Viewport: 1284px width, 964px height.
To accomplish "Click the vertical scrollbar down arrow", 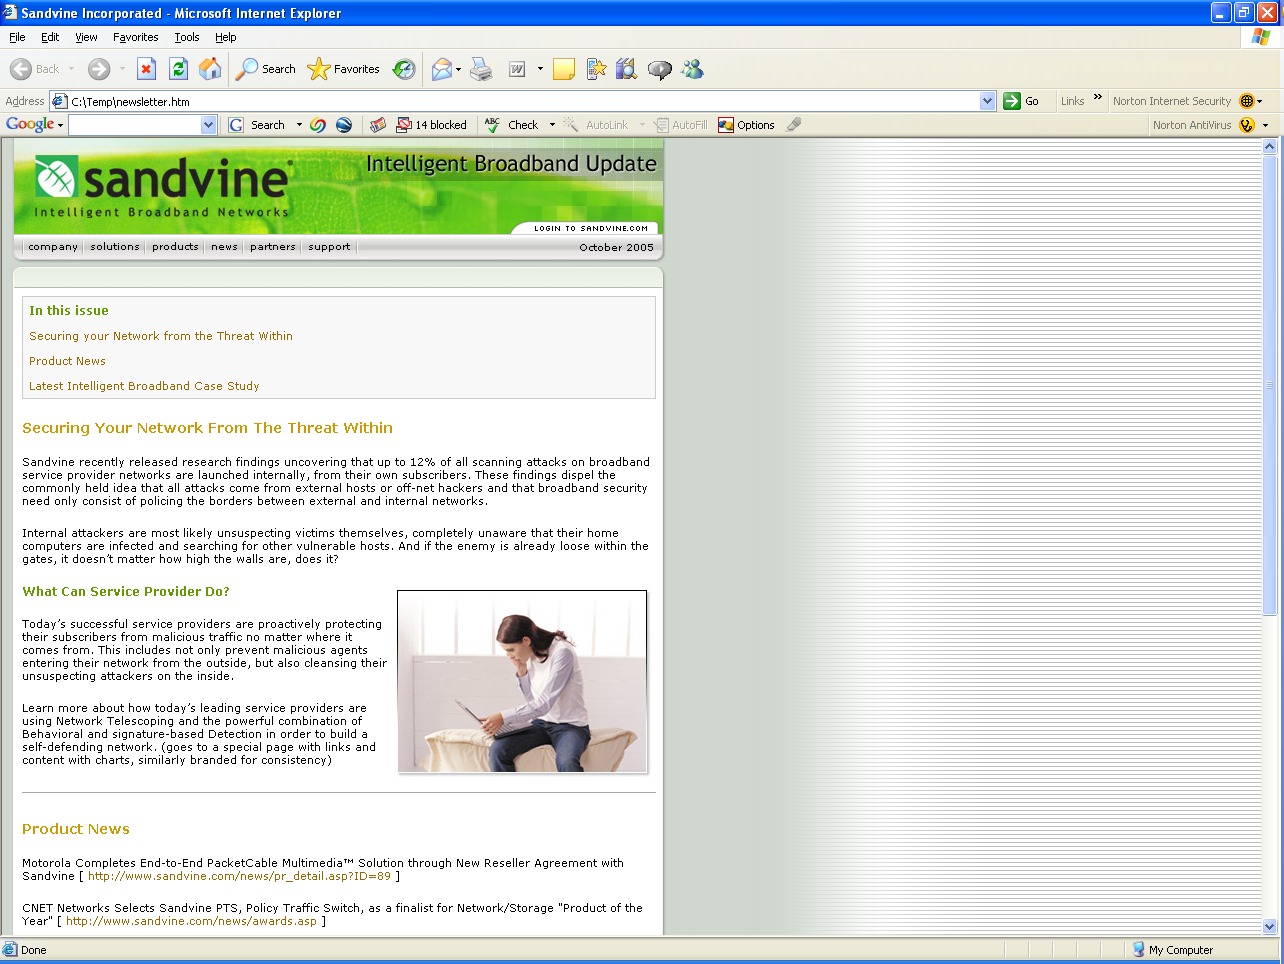I will pos(1270,926).
